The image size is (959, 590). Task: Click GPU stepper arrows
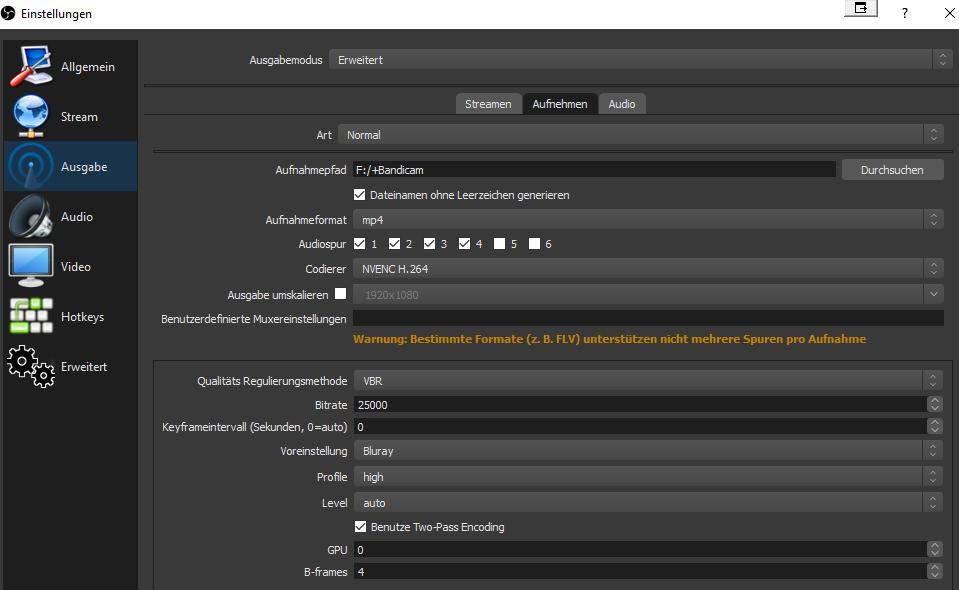935,550
